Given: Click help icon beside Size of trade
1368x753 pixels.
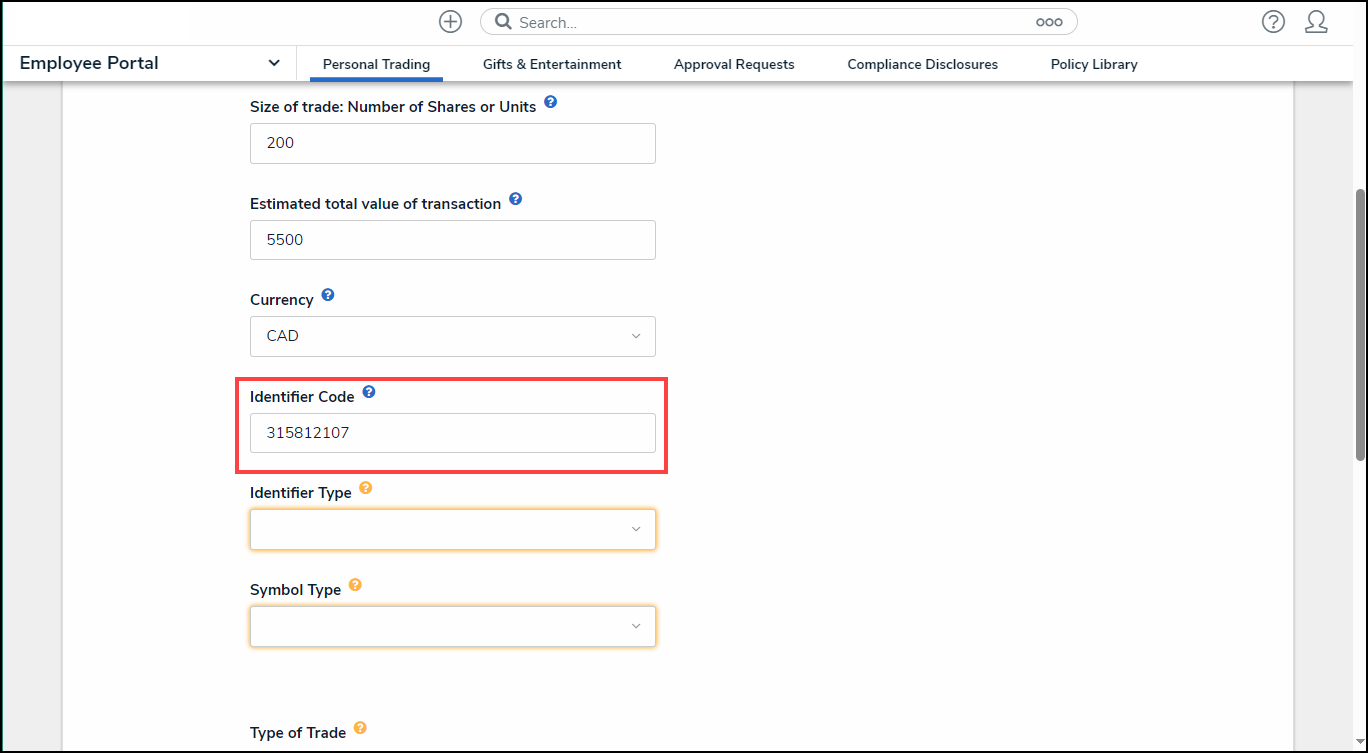Looking at the screenshot, I should (550, 103).
